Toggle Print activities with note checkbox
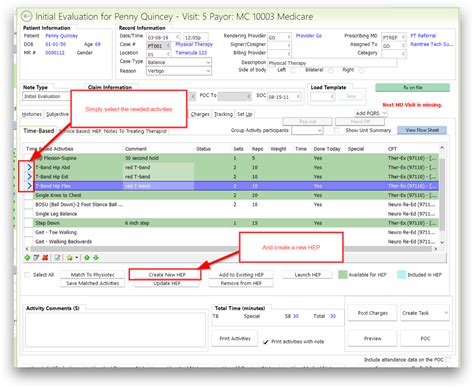Image resolution: width=474 pixels, height=388 pixels. coord(266,342)
